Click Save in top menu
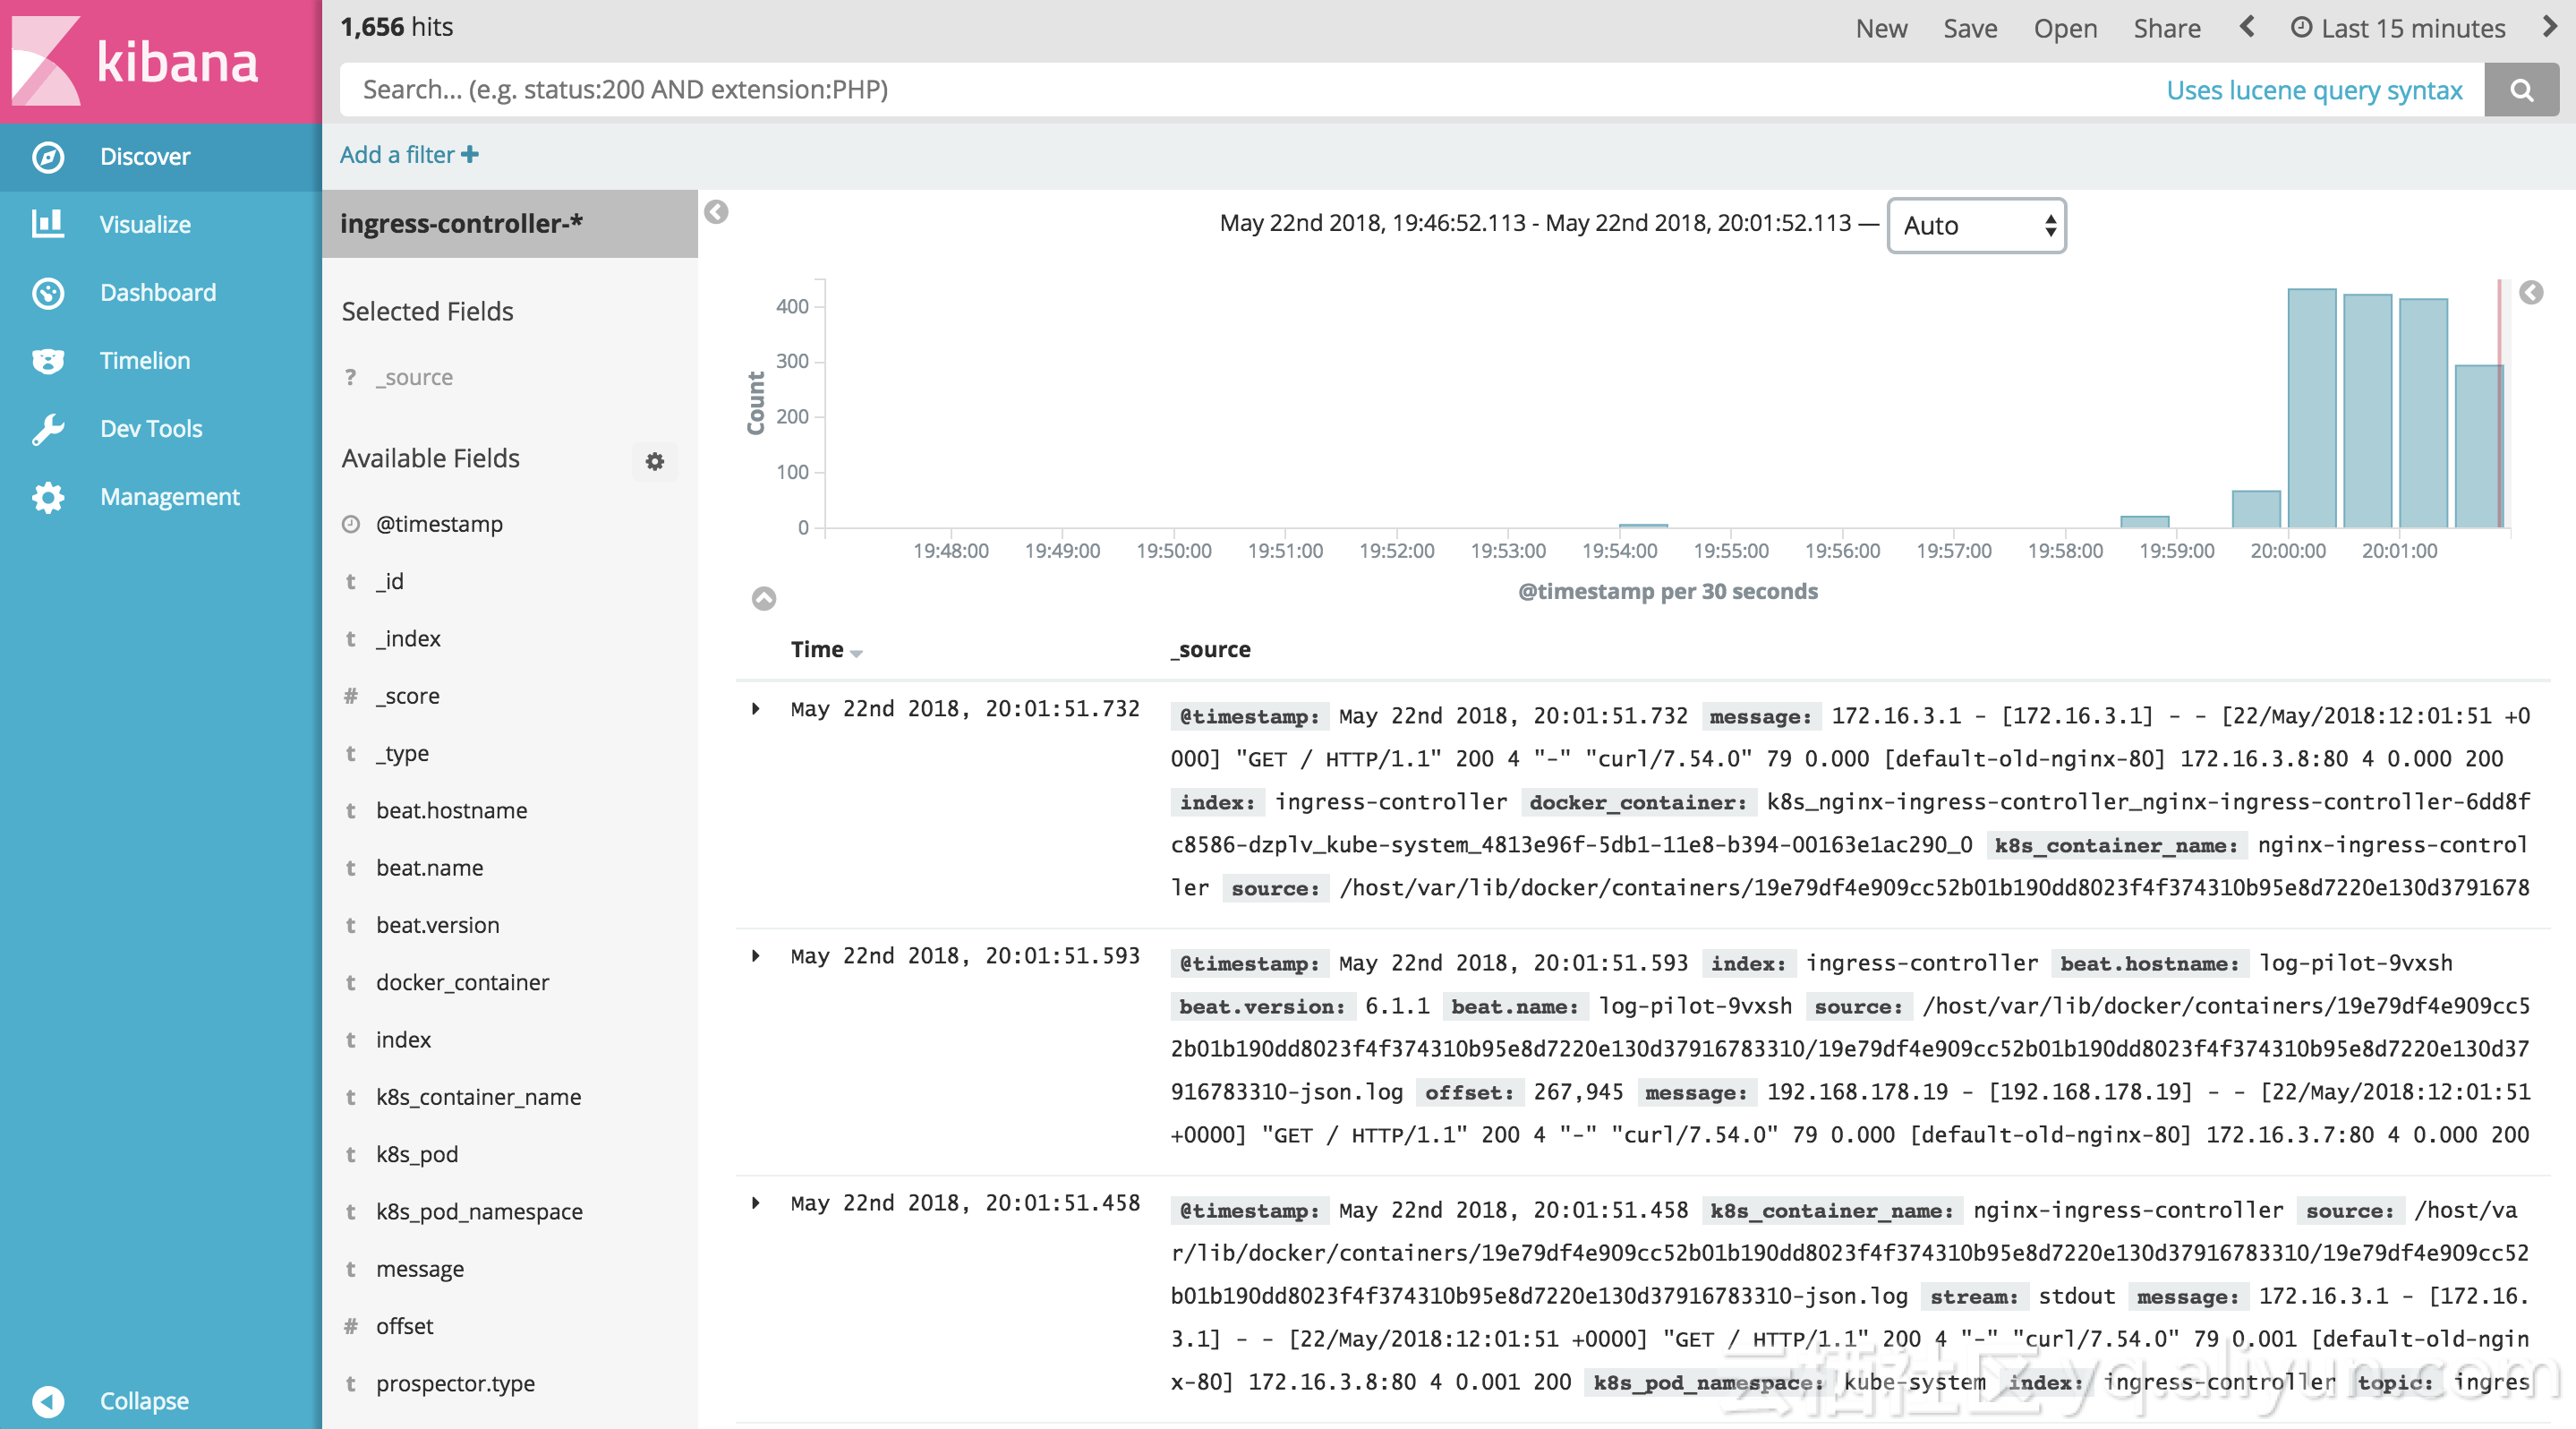This screenshot has width=2576, height=1429. (x=1969, y=28)
